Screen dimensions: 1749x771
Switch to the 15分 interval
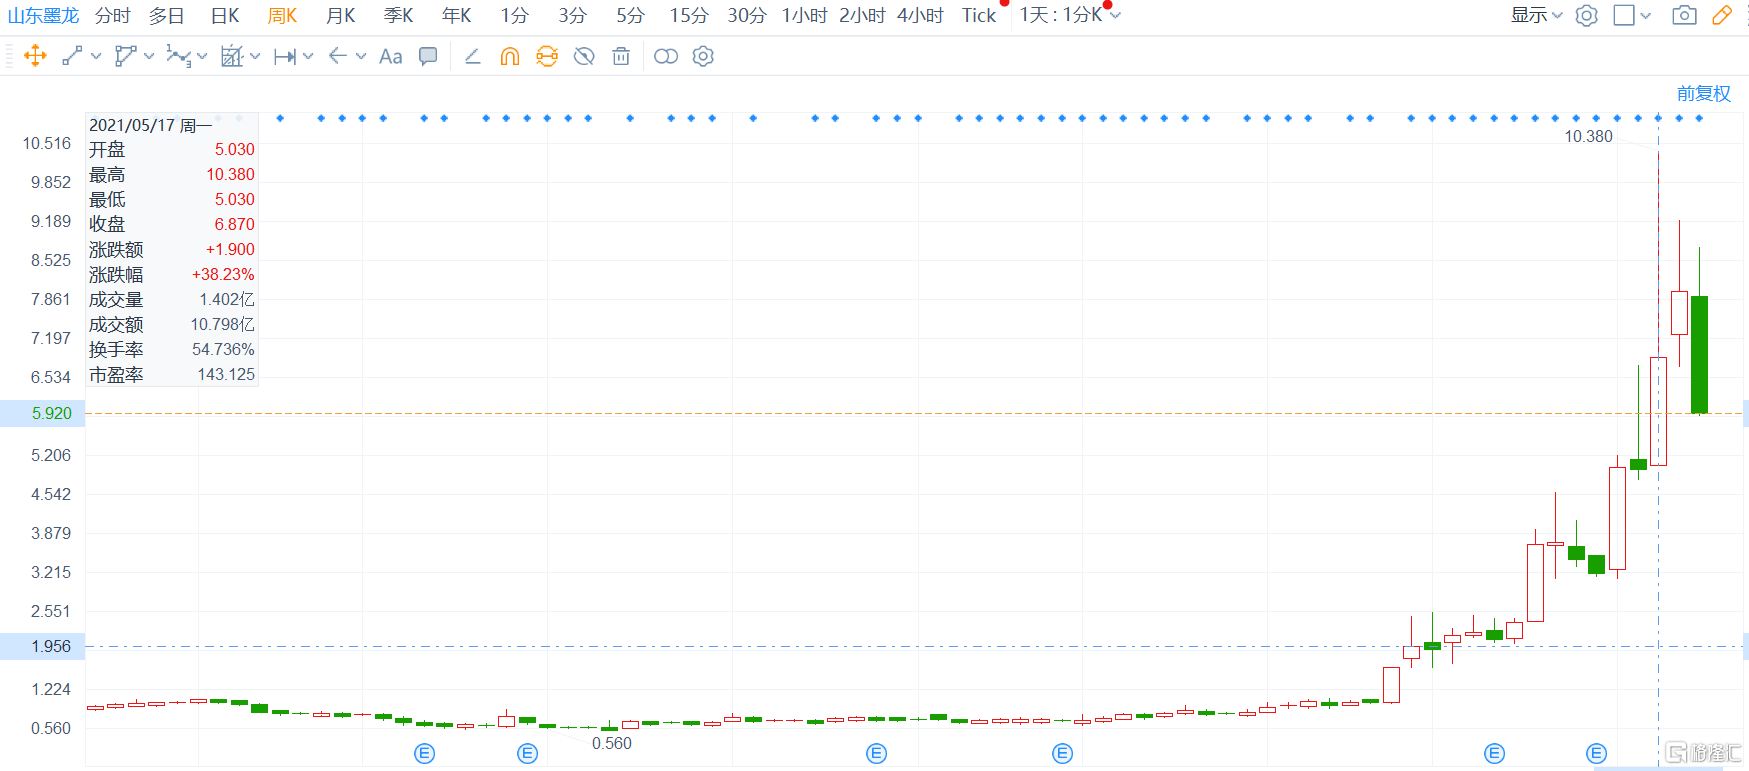click(689, 15)
